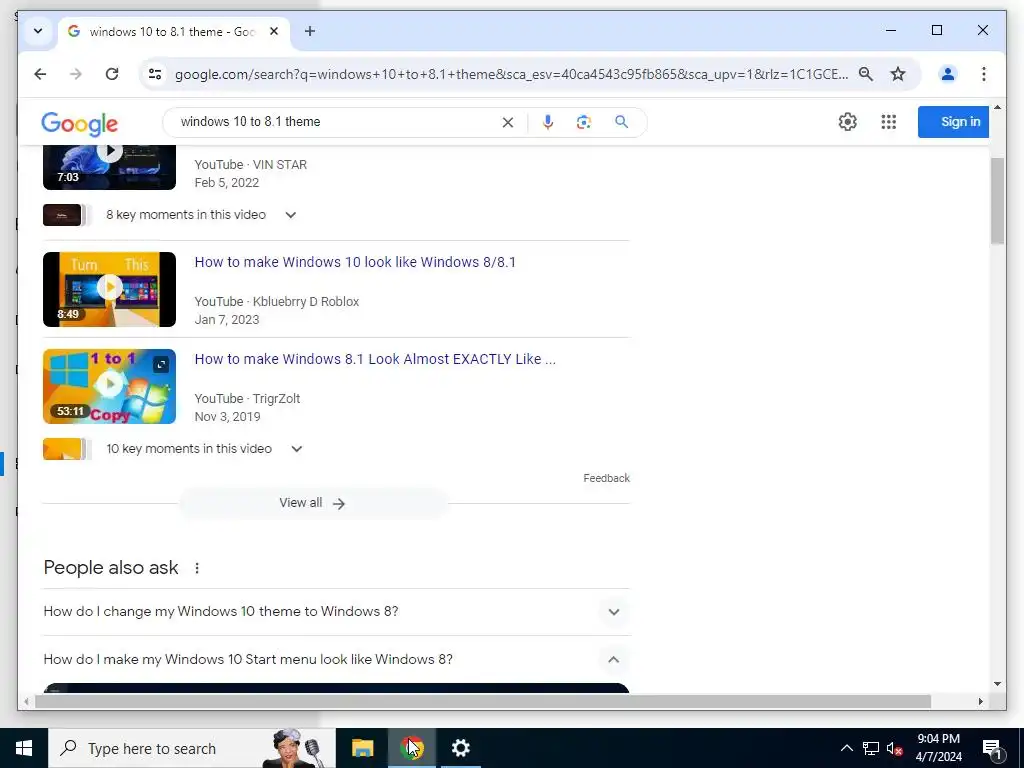This screenshot has height=768, width=1024.
Task: Click the address bar URL
Action: (x=511, y=74)
